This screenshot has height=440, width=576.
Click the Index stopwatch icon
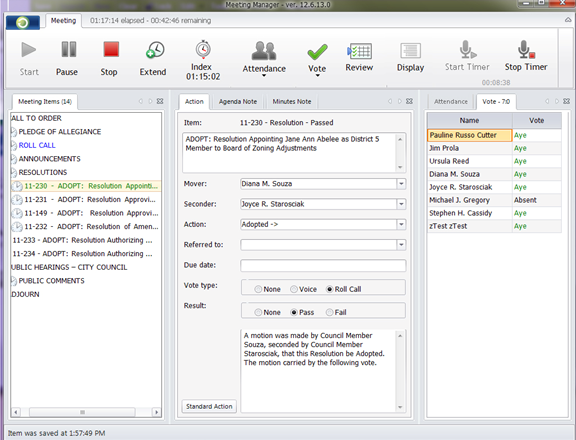tap(203, 50)
